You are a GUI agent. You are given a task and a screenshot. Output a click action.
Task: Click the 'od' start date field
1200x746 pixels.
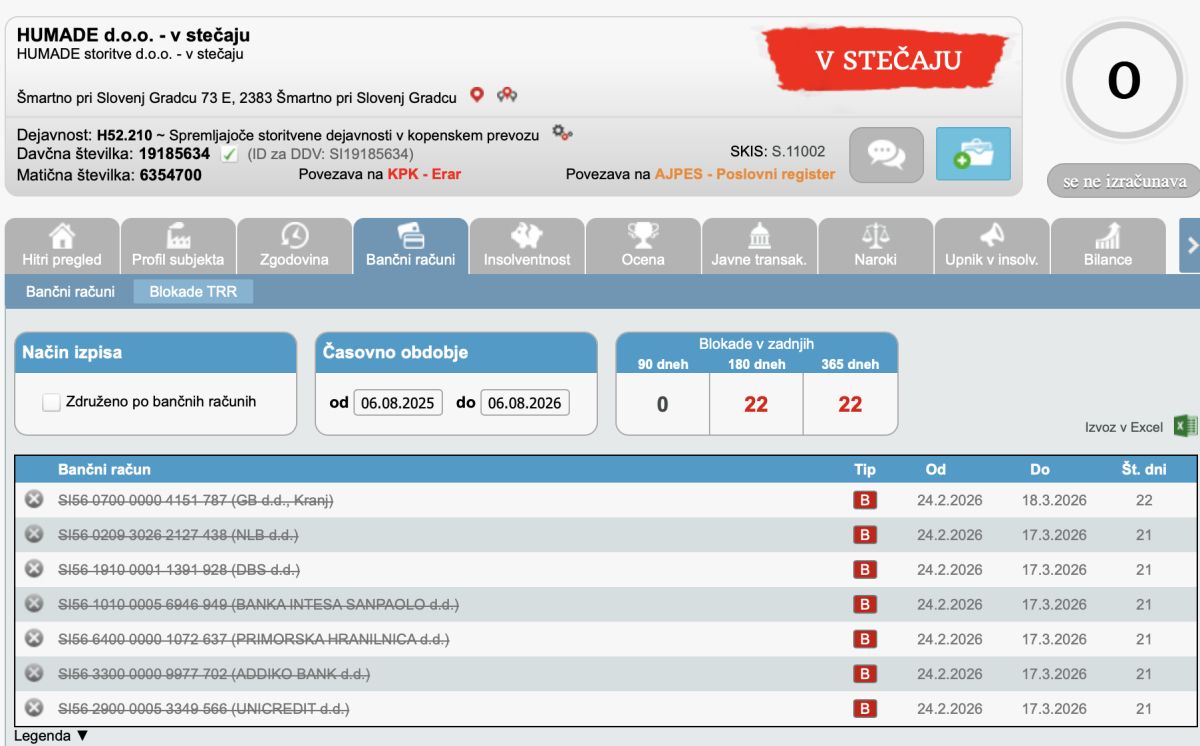398,403
